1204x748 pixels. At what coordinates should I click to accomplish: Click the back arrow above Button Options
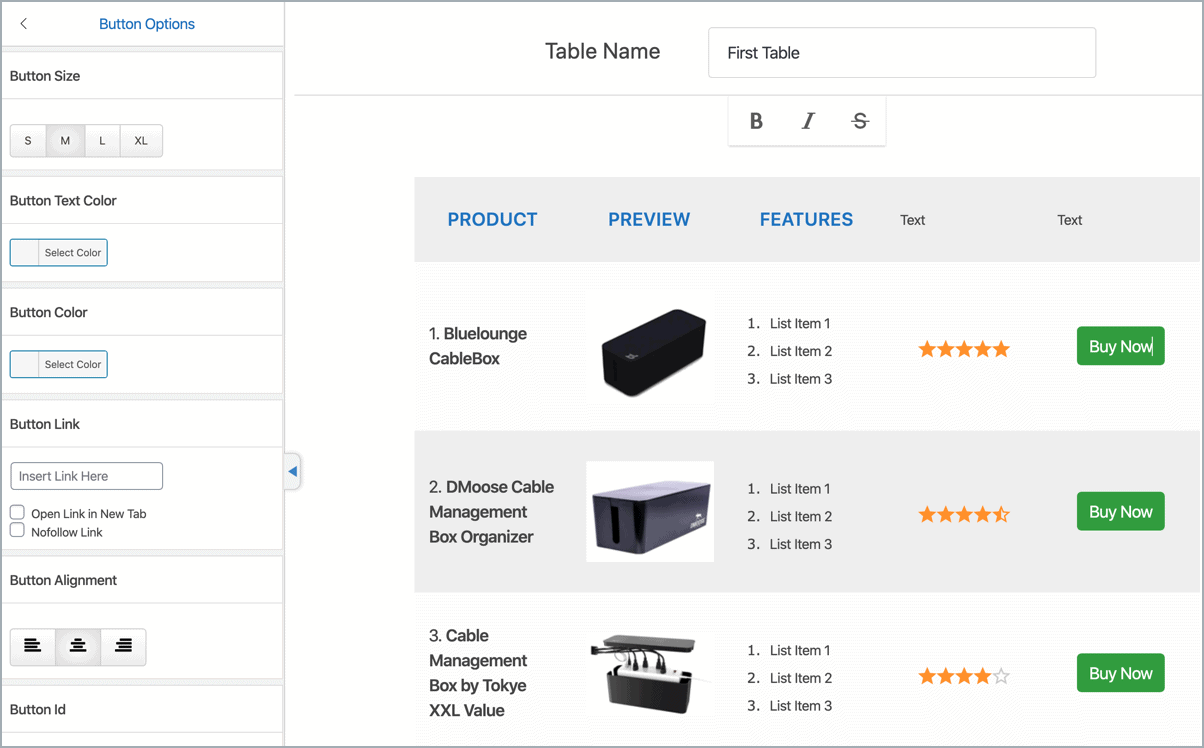[22, 23]
